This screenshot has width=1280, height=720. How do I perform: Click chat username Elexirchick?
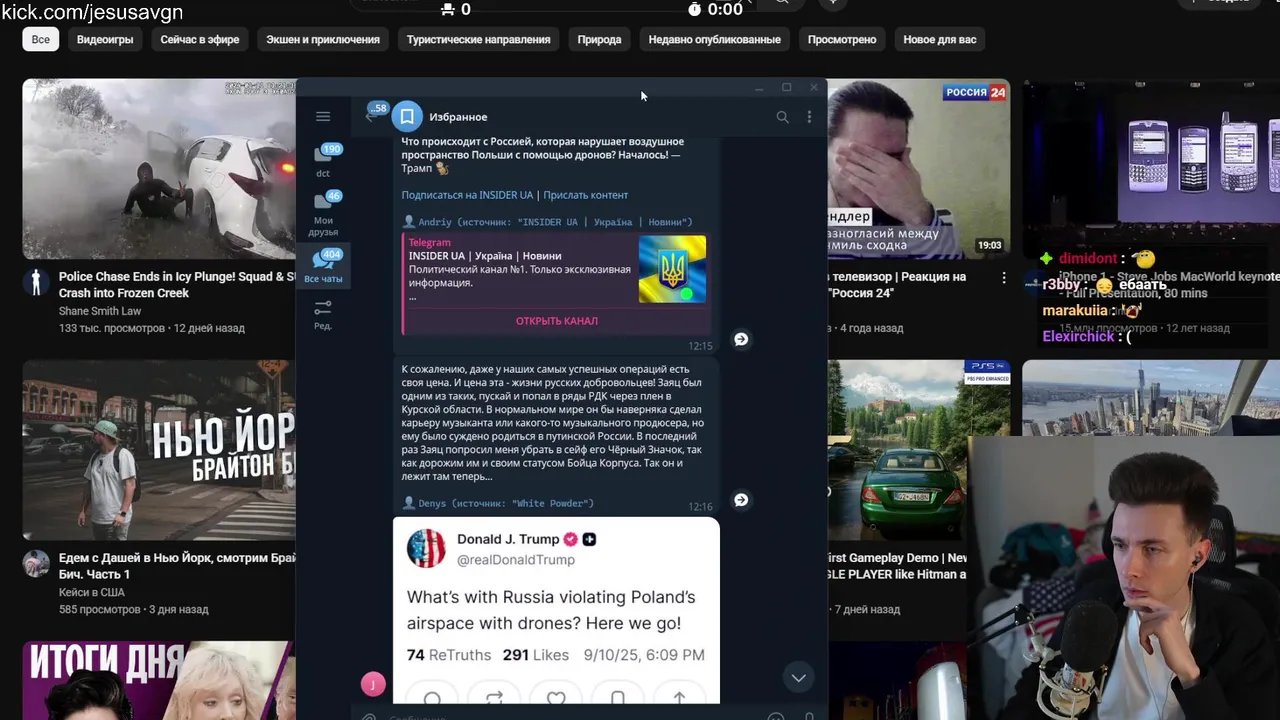click(1078, 337)
